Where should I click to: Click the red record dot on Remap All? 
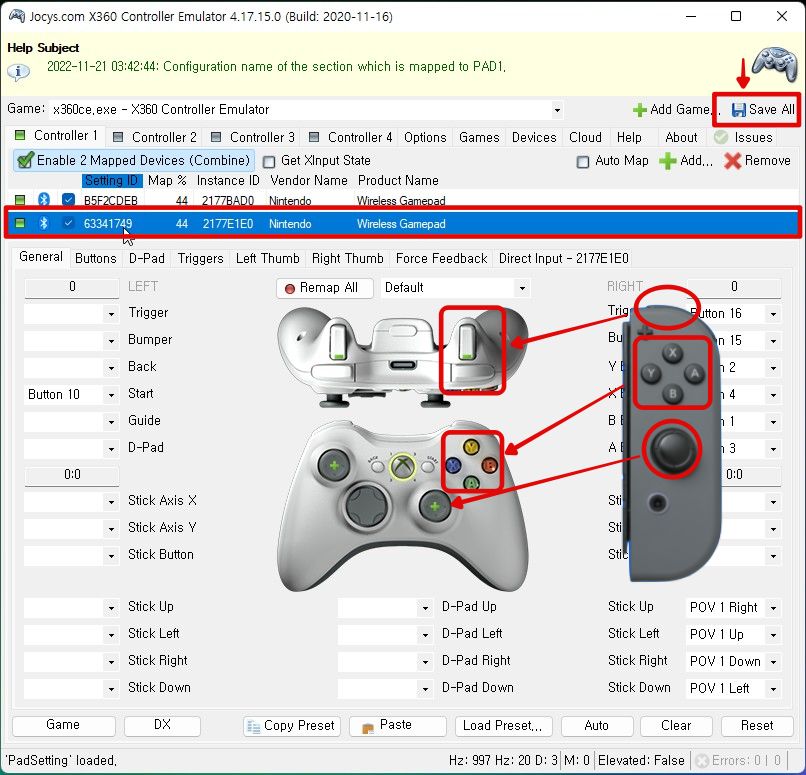point(289,288)
